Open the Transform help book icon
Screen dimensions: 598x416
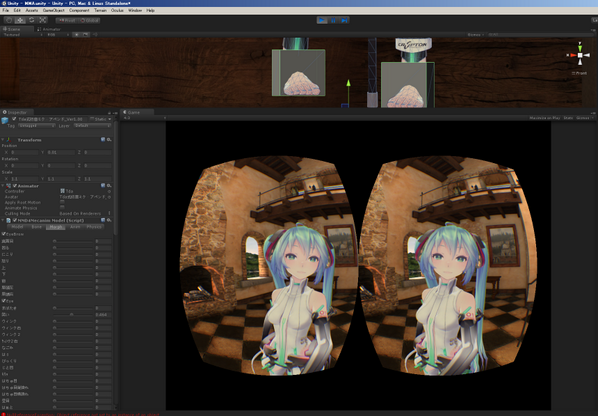[103, 140]
